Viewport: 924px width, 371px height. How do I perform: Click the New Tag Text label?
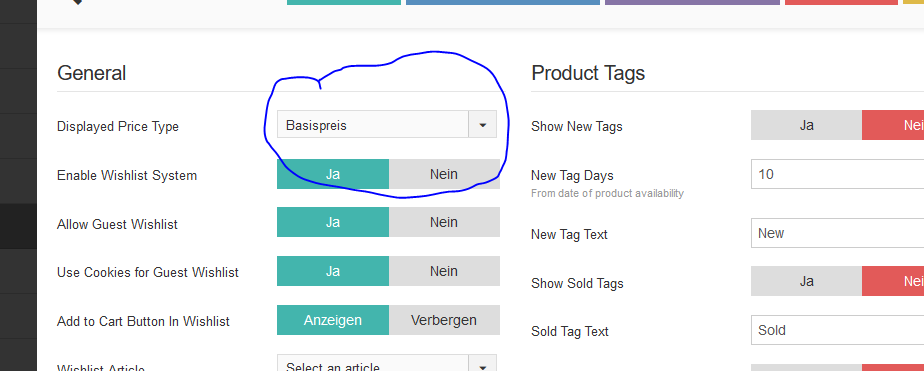[x=569, y=234]
